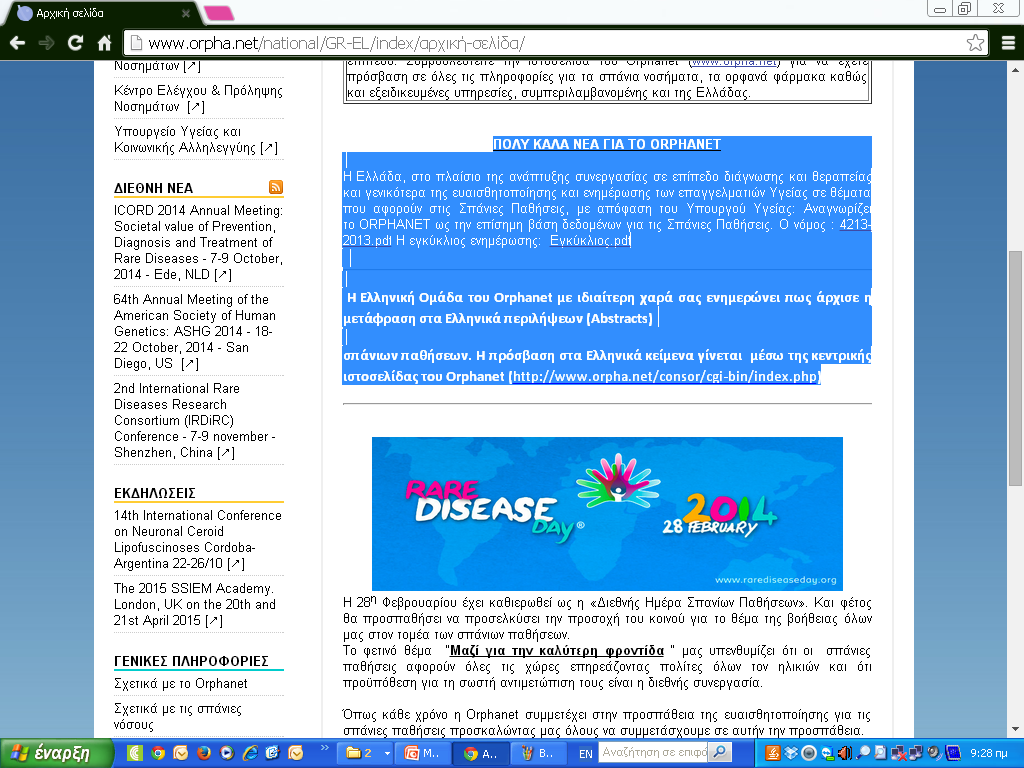Switch to the M.. taskbar window
This screenshot has width=1024, height=768.
pyautogui.click(x=423, y=753)
